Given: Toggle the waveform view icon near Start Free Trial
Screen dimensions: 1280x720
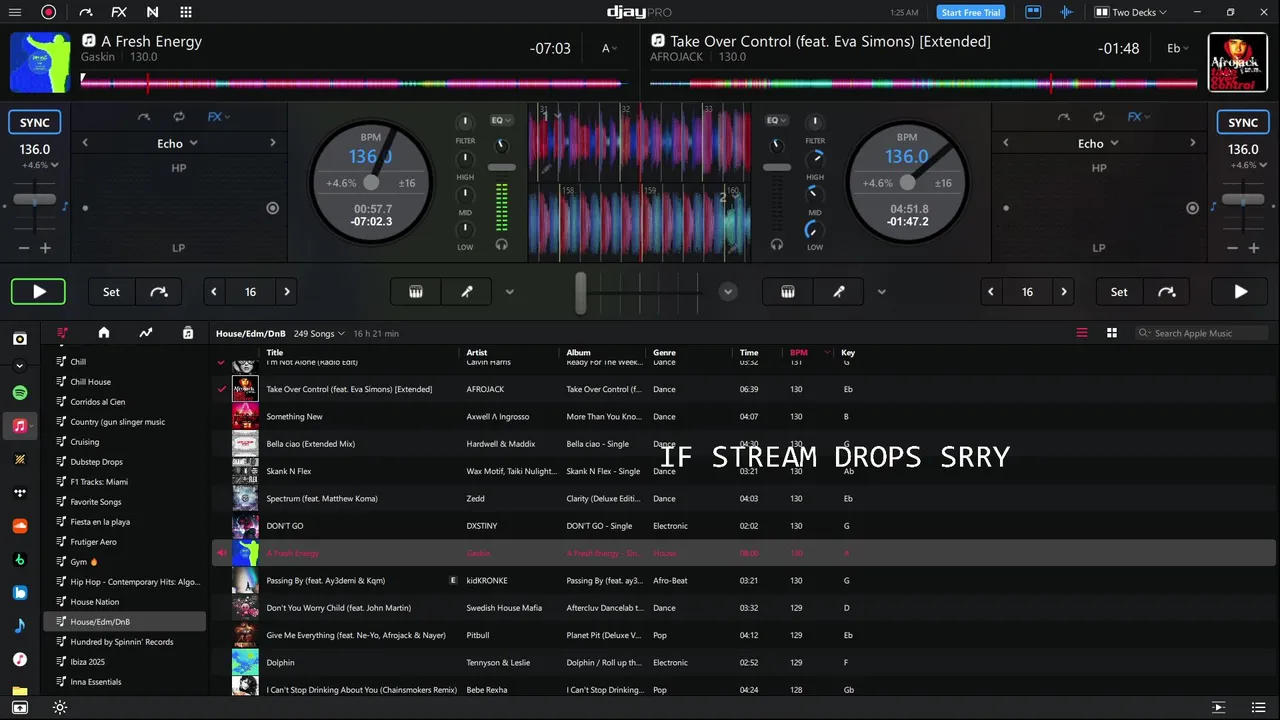Looking at the screenshot, I should [1066, 12].
